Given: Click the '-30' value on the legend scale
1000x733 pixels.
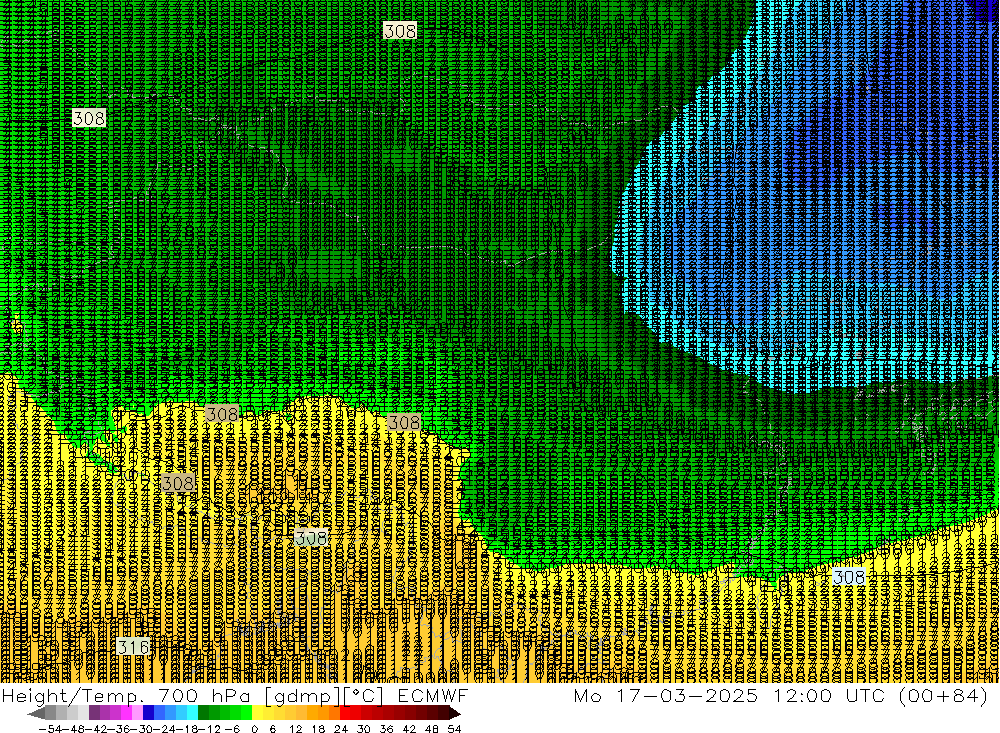Looking at the screenshot, I should point(142,729).
